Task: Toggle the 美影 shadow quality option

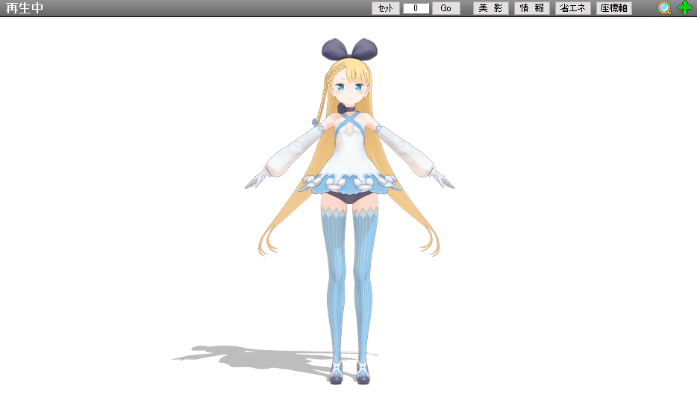Action: [x=490, y=8]
